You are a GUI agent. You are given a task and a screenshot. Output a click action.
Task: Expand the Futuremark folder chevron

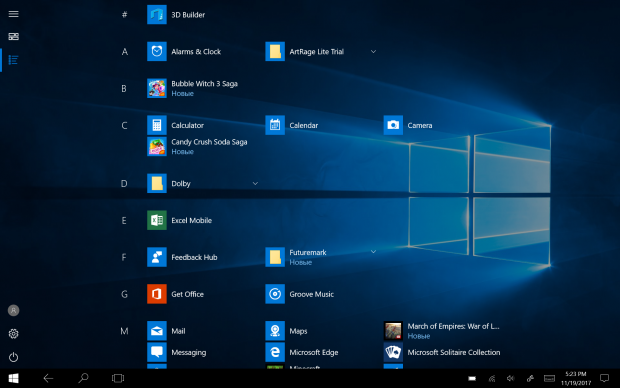(373, 252)
